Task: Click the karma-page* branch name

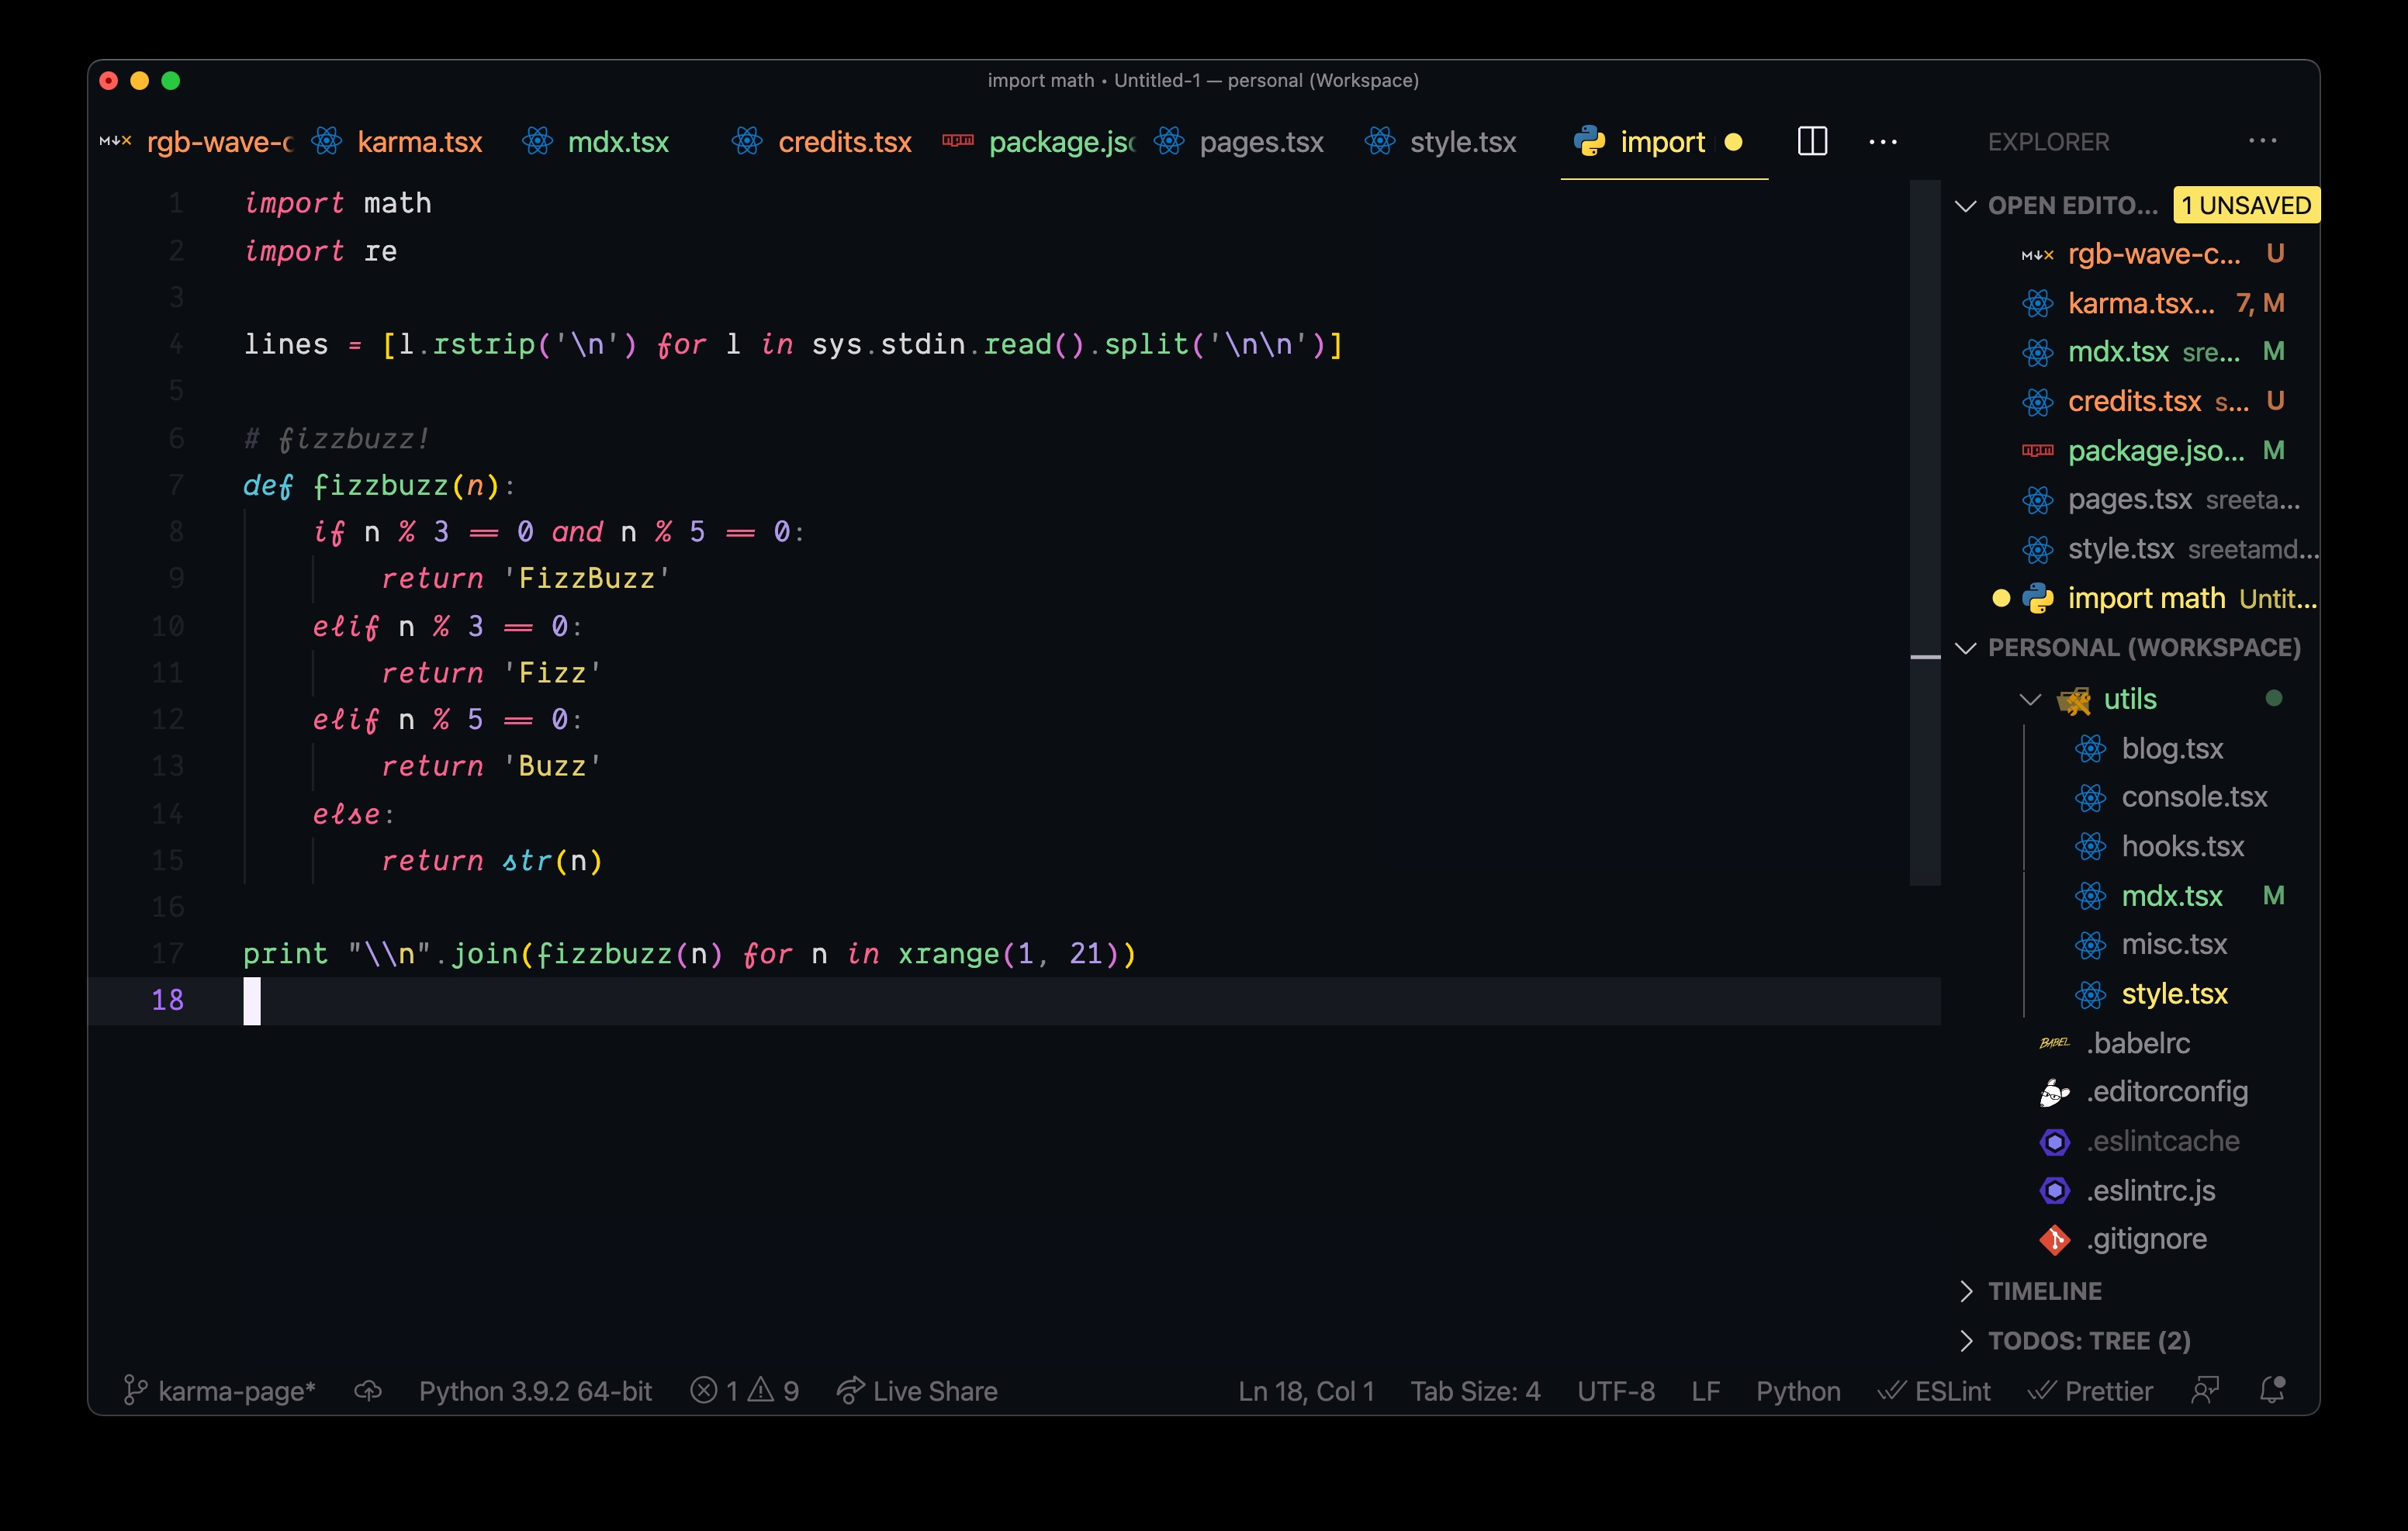Action: coord(236,1390)
